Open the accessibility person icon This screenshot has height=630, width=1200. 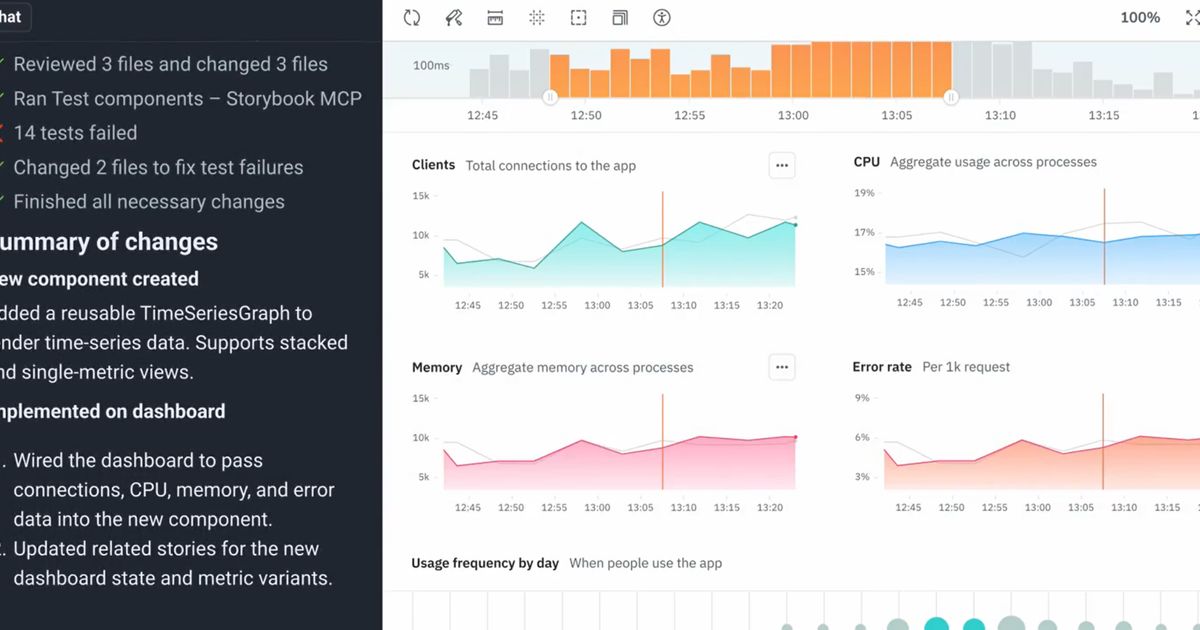click(x=661, y=18)
